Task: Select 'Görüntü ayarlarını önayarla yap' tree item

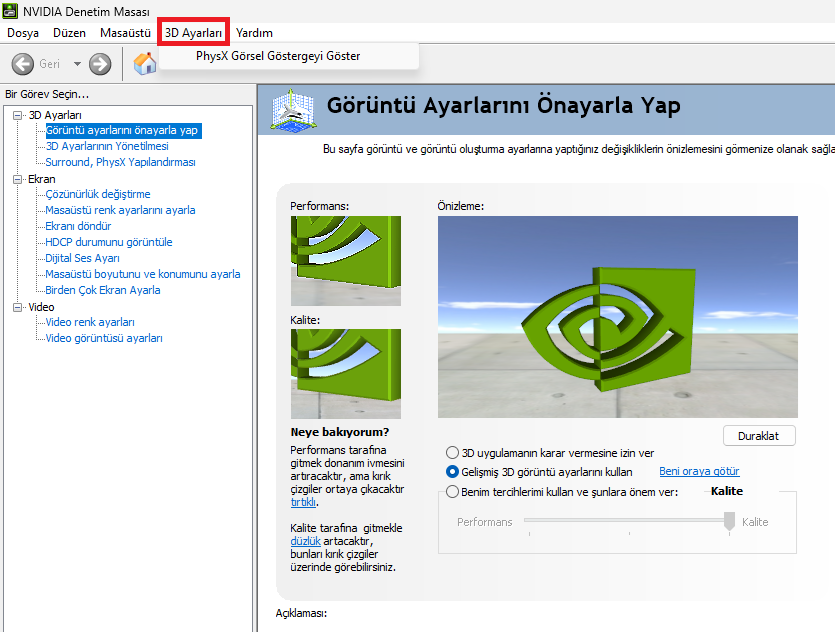Action: click(x=122, y=130)
